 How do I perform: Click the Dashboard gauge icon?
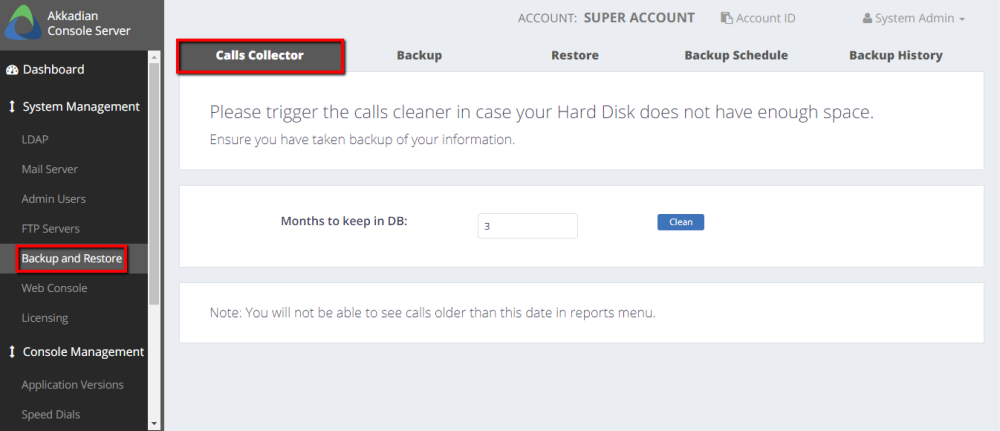[12, 69]
